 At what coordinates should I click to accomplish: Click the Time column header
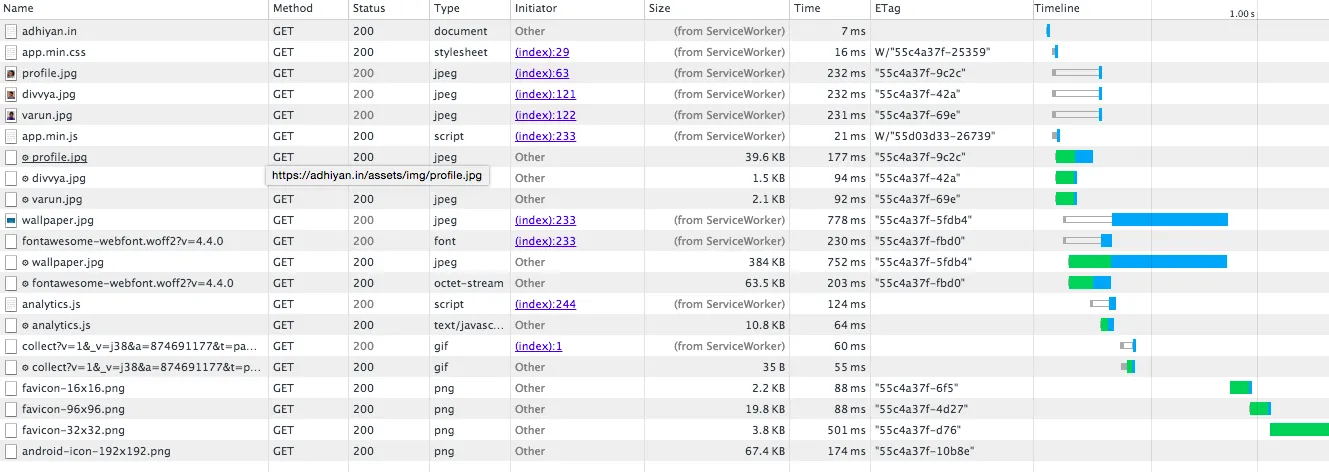click(x=806, y=8)
